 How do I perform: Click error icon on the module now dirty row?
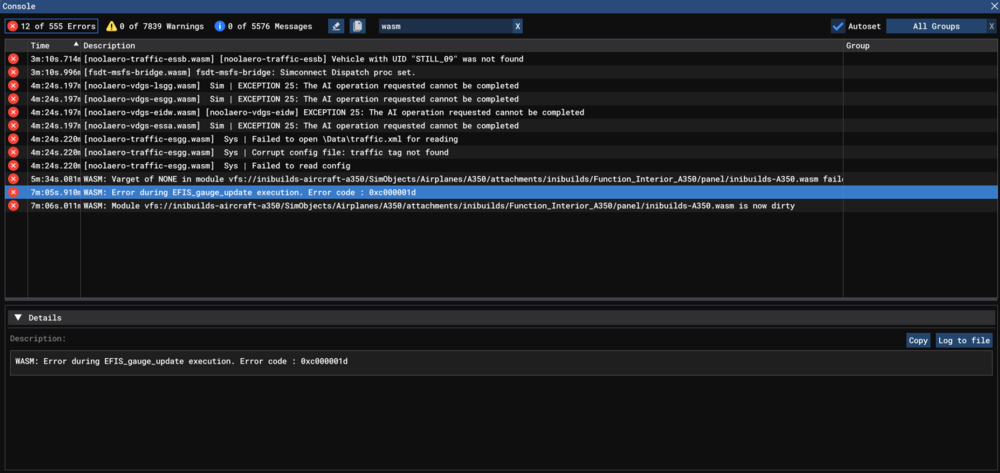tap(14, 205)
